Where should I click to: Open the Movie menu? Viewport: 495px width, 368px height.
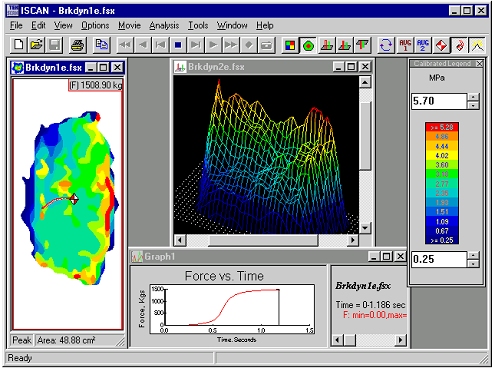coord(129,25)
